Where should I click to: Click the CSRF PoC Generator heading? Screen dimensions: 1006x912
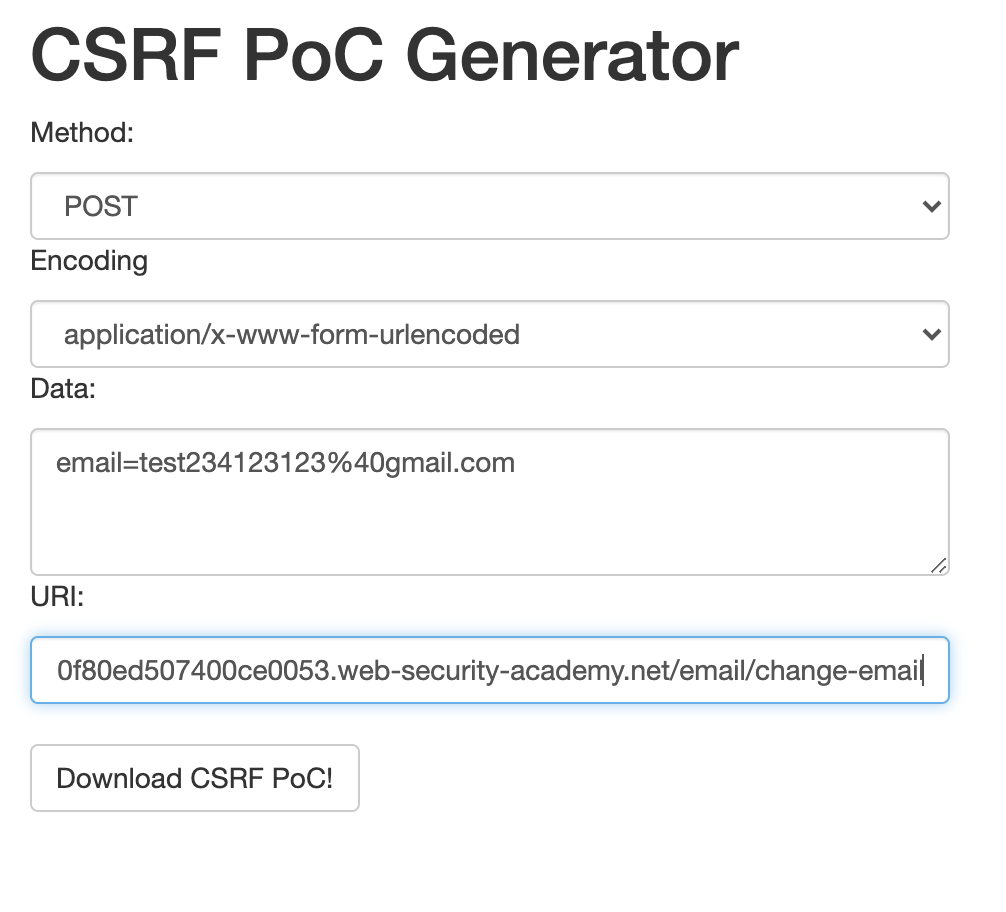(x=385, y=55)
